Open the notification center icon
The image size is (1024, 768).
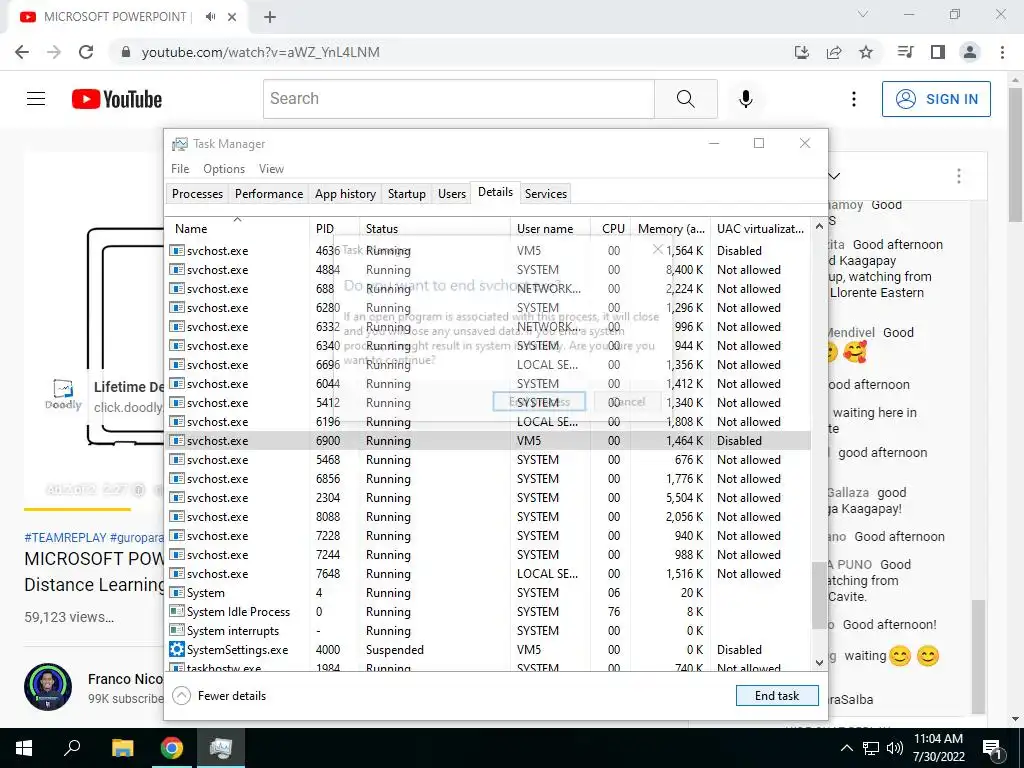992,749
